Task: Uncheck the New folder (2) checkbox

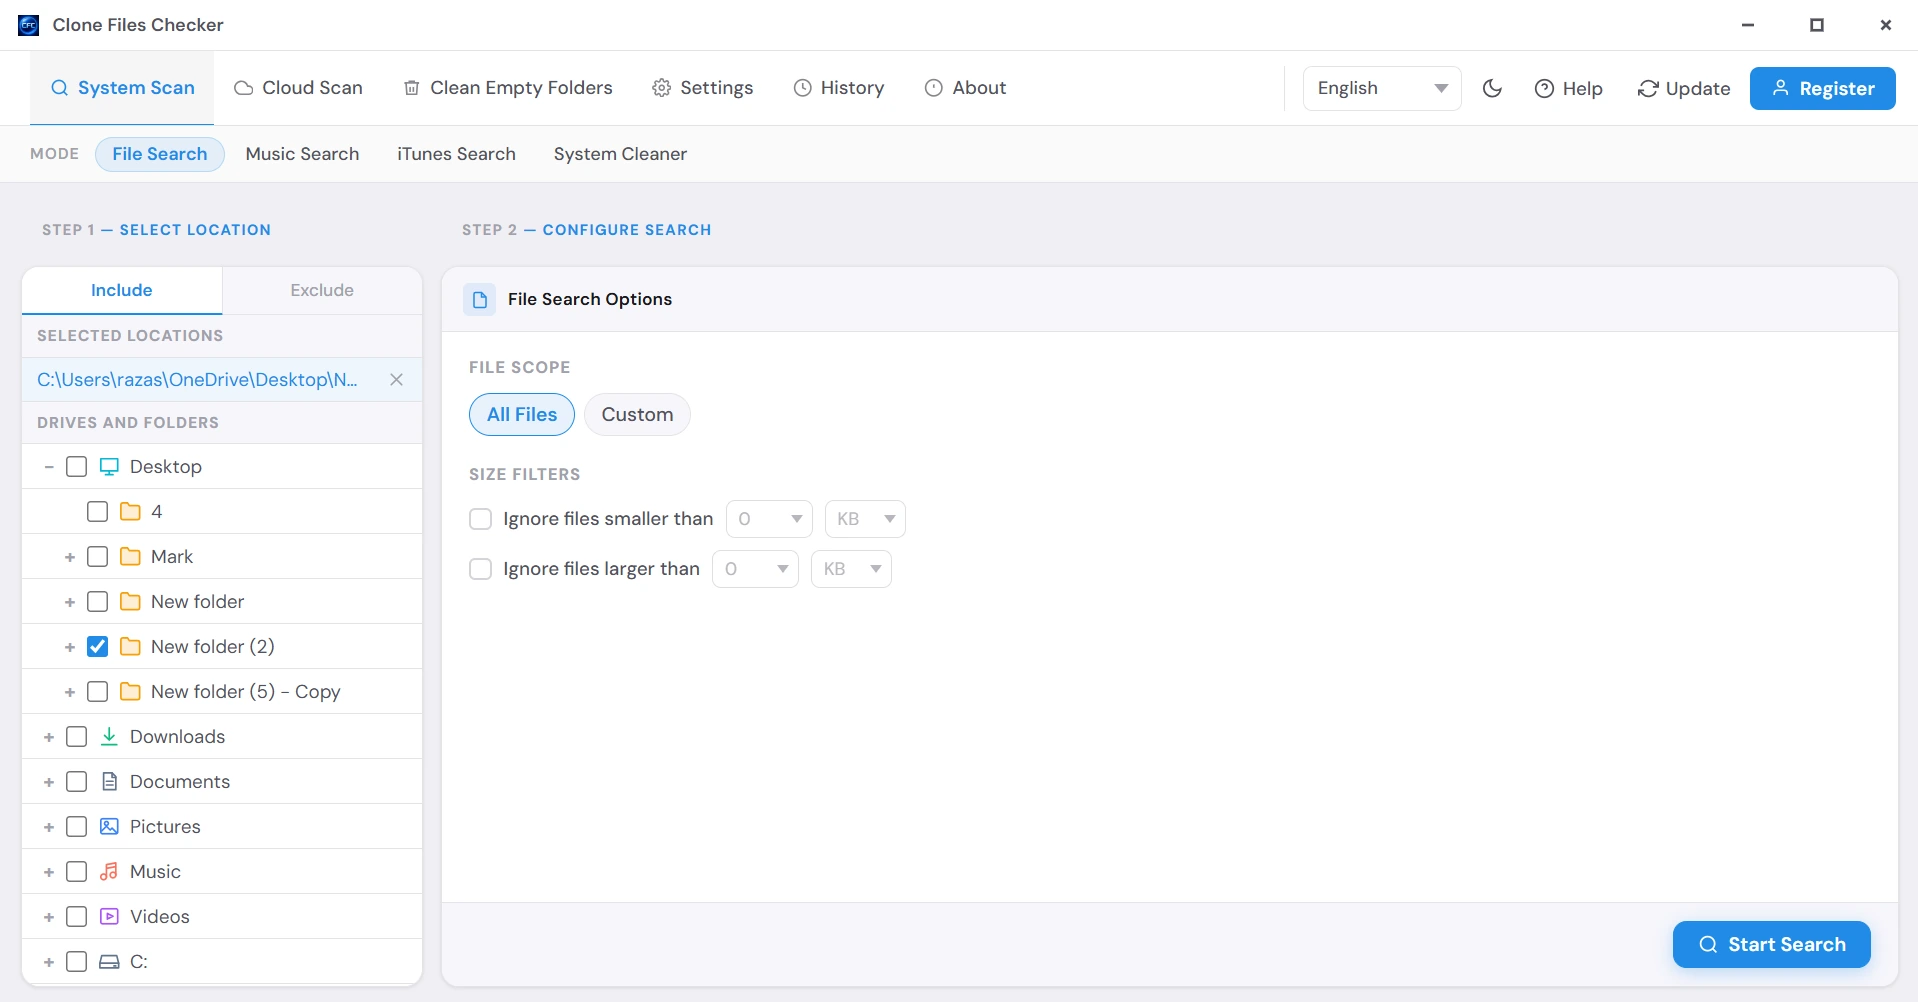Action: (x=97, y=646)
